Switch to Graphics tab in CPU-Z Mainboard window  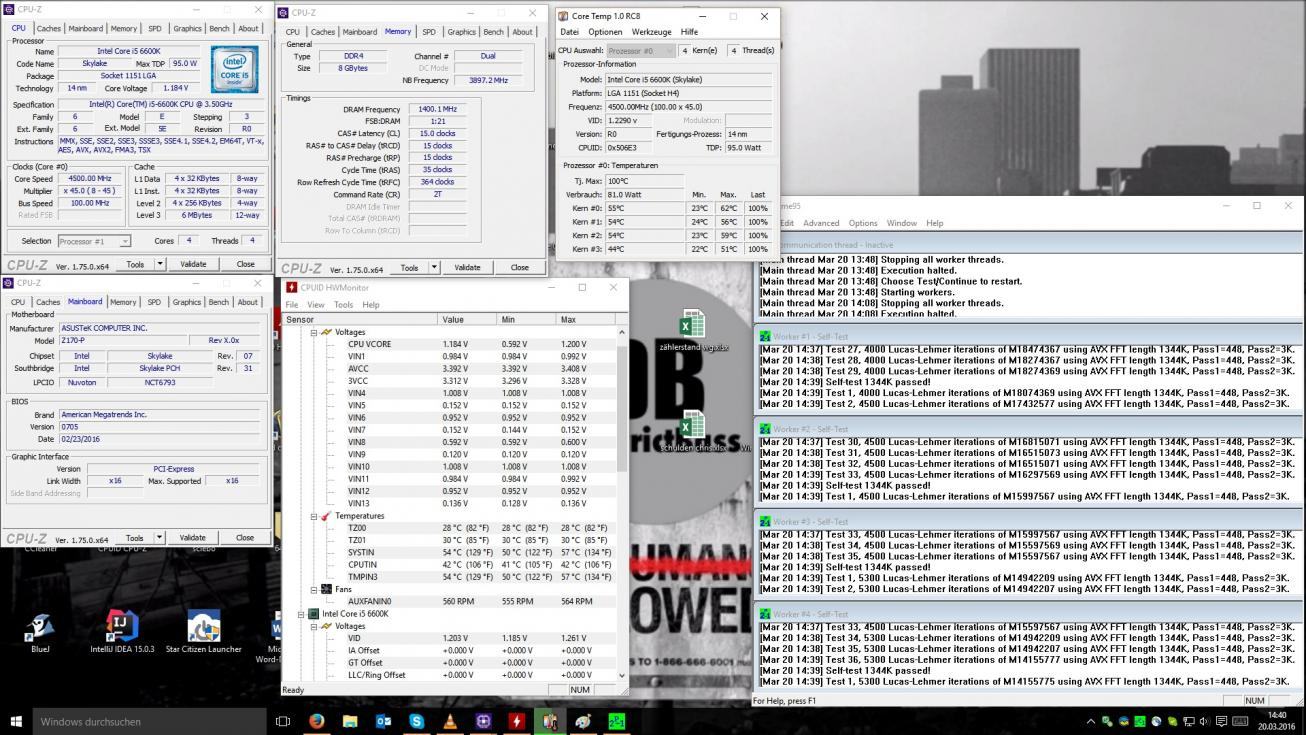point(186,302)
